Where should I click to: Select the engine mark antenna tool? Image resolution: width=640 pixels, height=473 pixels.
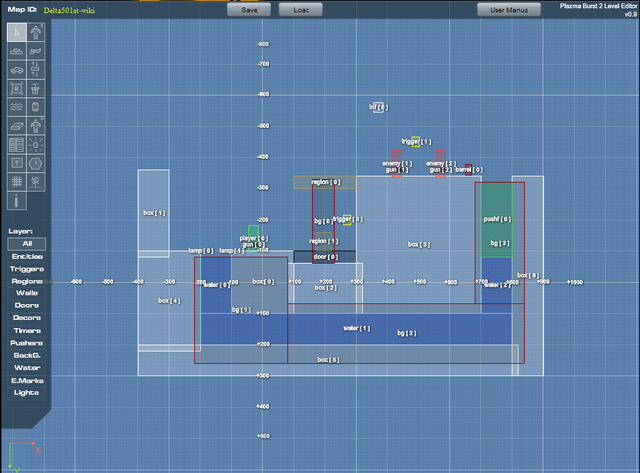coord(36,182)
